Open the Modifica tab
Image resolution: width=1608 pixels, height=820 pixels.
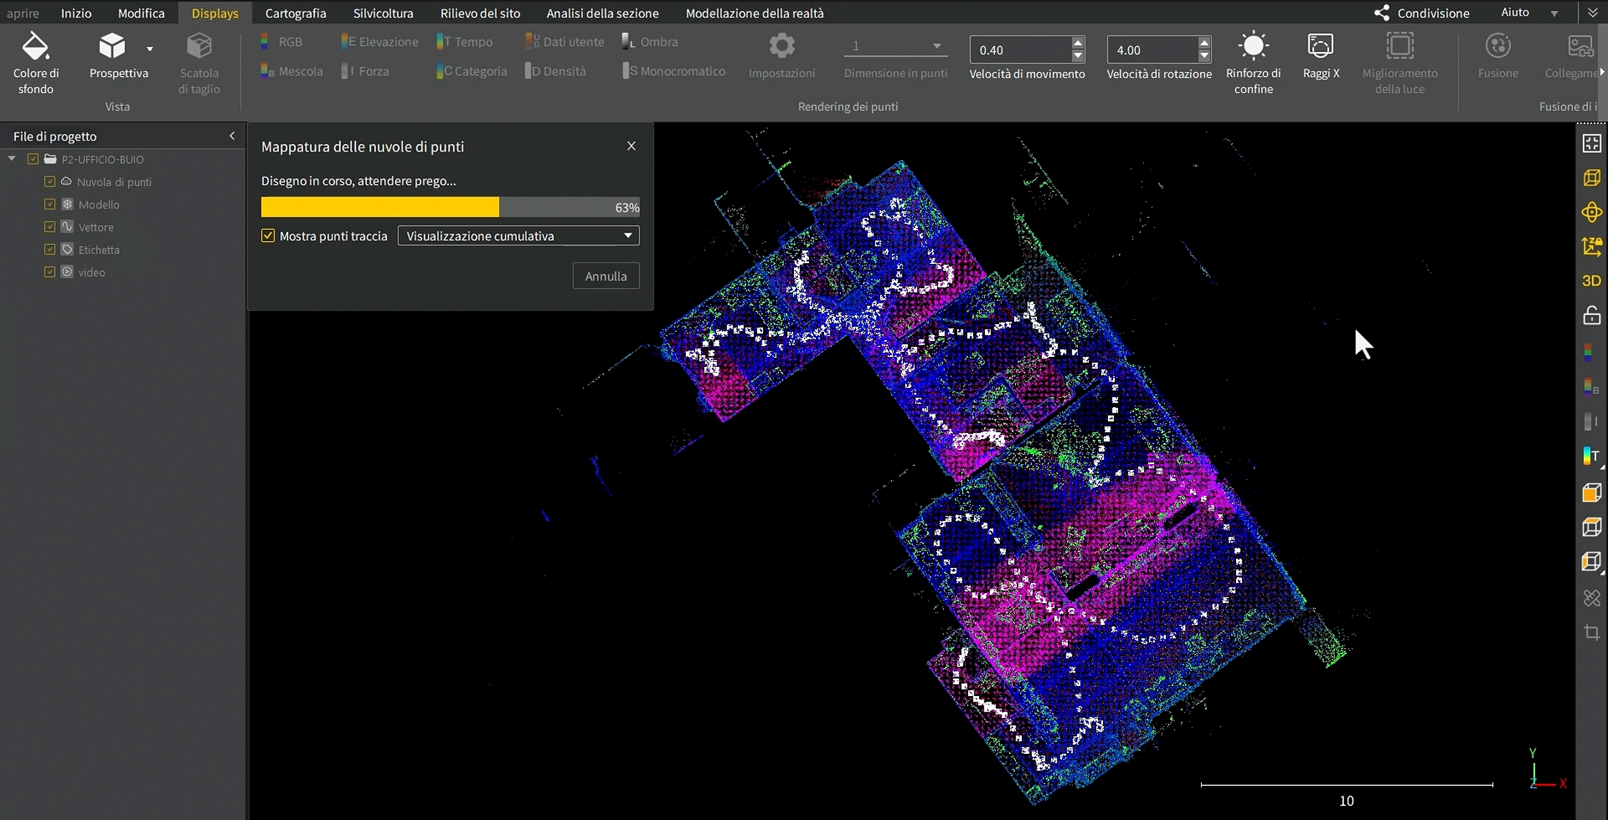pos(141,13)
